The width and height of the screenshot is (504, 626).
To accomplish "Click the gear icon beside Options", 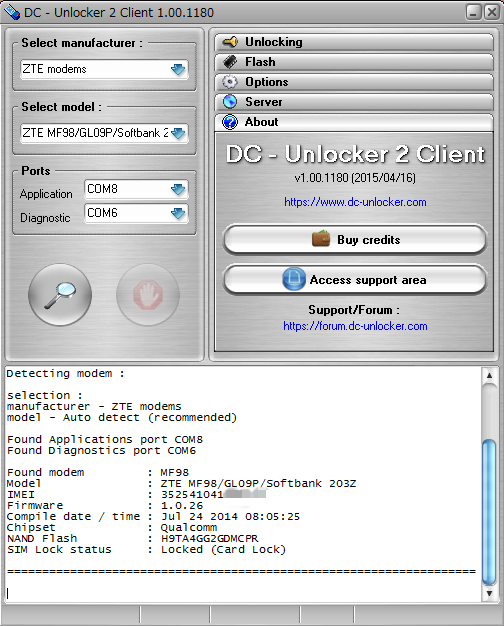I will [x=230, y=81].
